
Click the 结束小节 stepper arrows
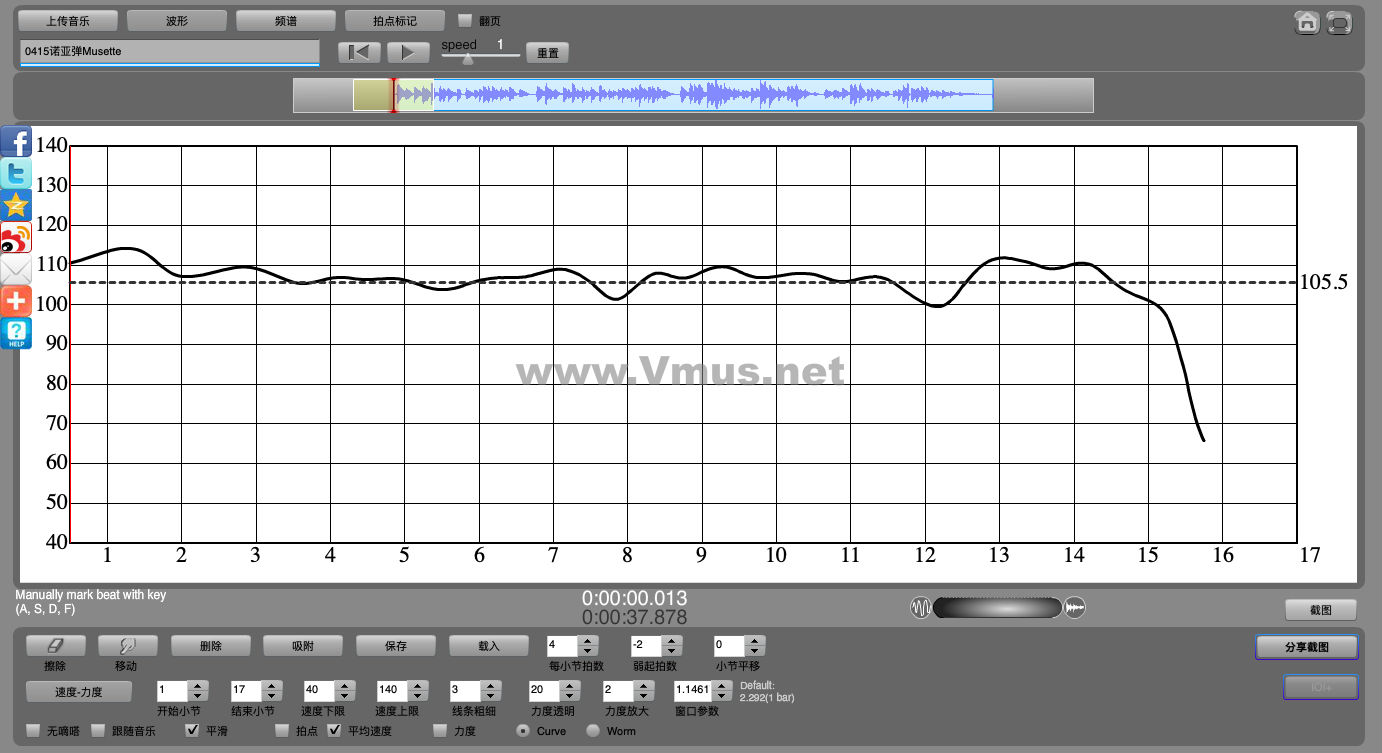pos(271,690)
